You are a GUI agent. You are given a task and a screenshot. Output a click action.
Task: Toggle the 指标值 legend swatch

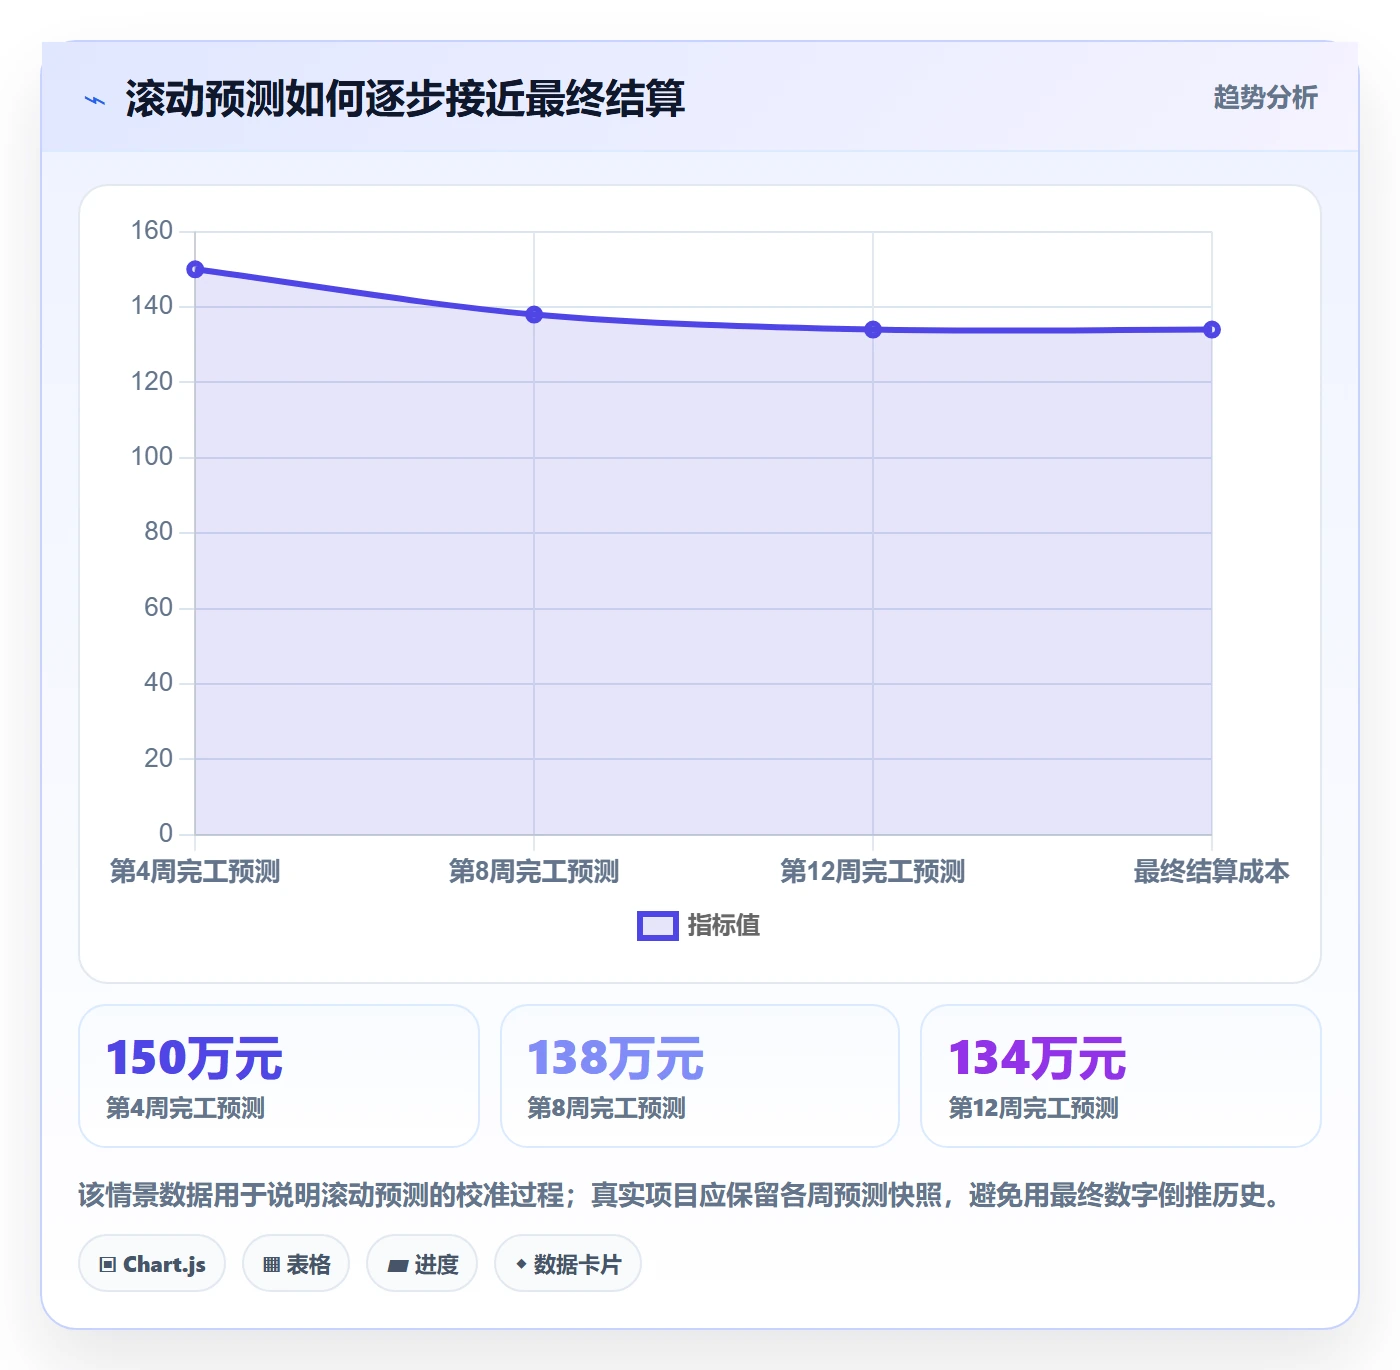coord(658,926)
